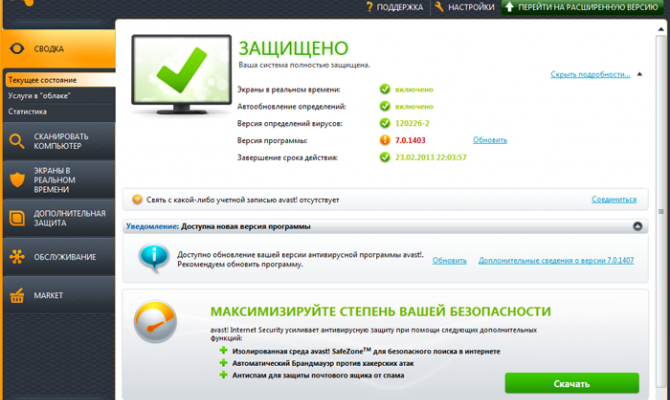This screenshot has height=400, width=670.
Task: Click Максимизируйте степень вашей безопасности heading
Action: [380, 312]
